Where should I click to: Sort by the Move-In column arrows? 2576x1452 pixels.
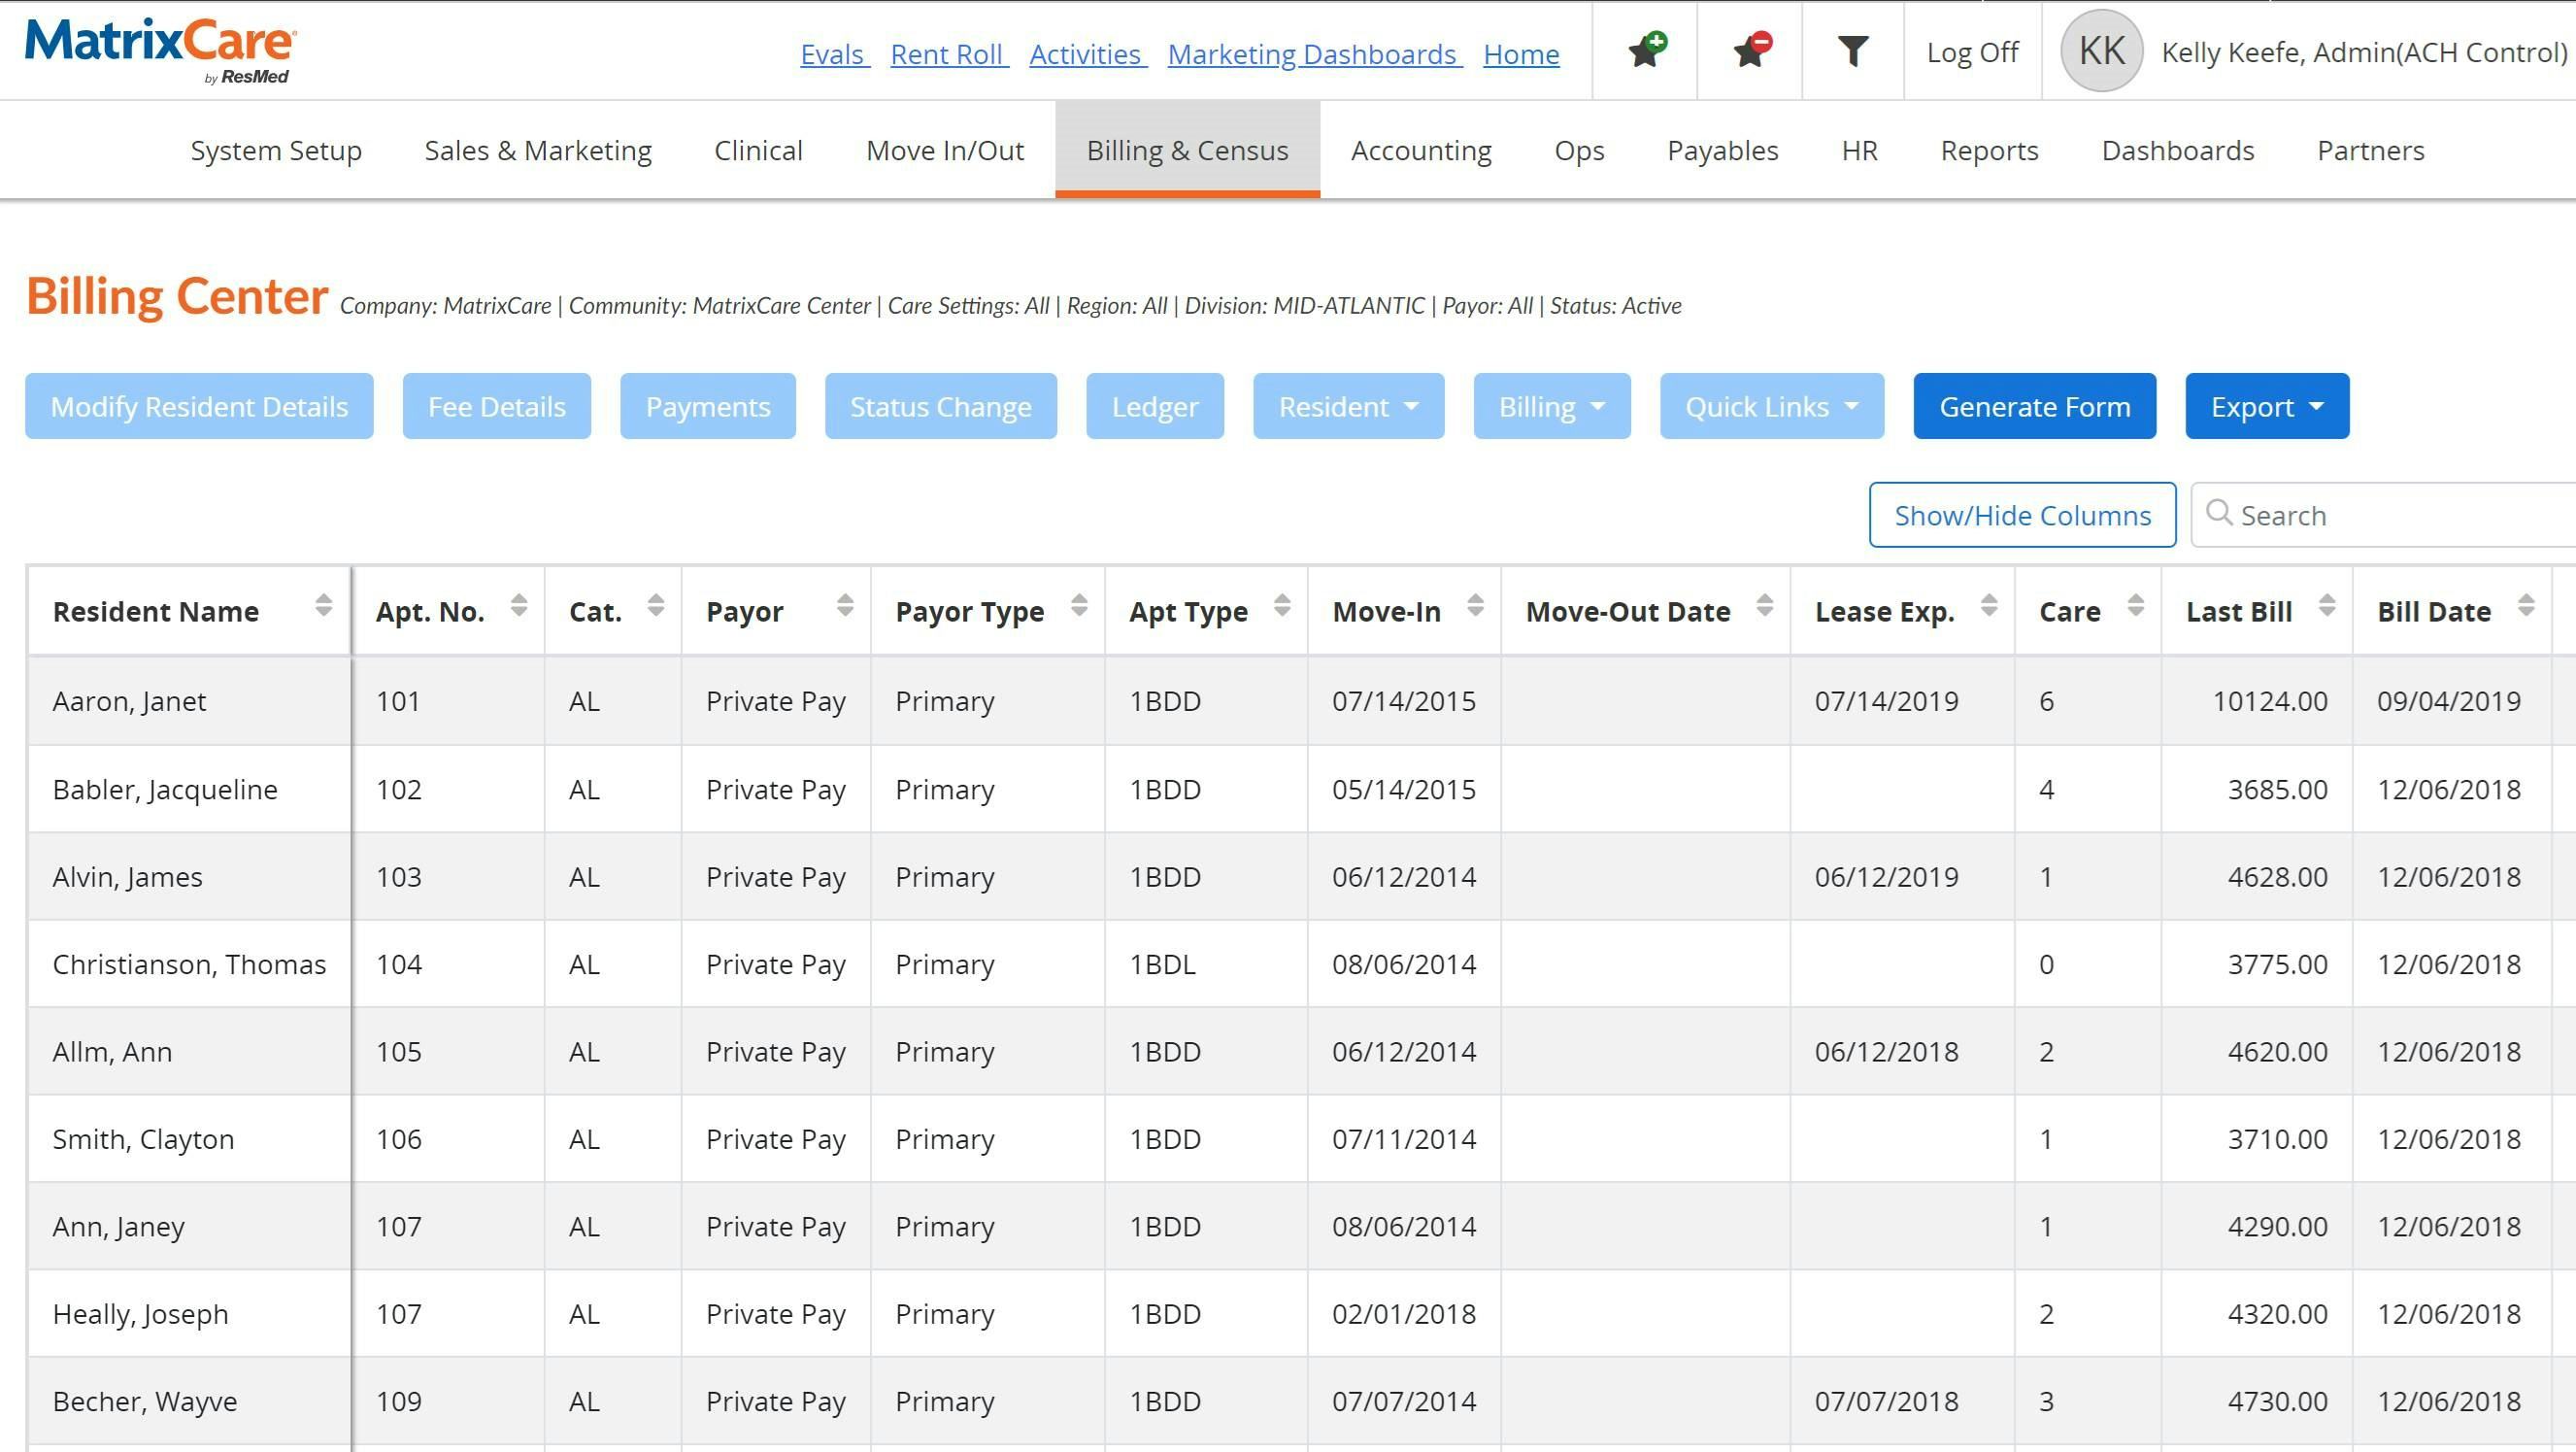click(x=1474, y=607)
